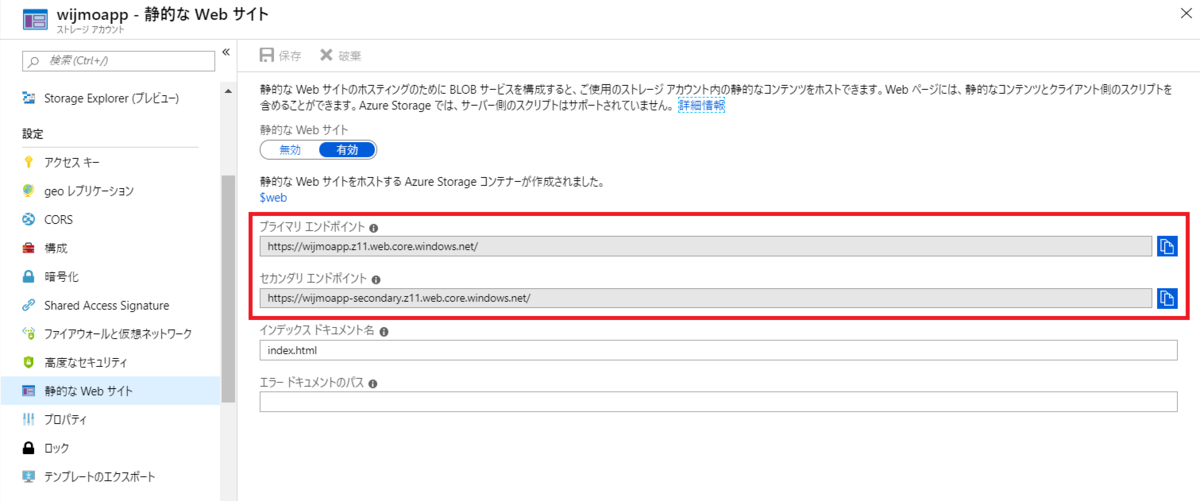1200x501 pixels.
Task: Click the secondary endpoint URL field
Action: coord(706,298)
